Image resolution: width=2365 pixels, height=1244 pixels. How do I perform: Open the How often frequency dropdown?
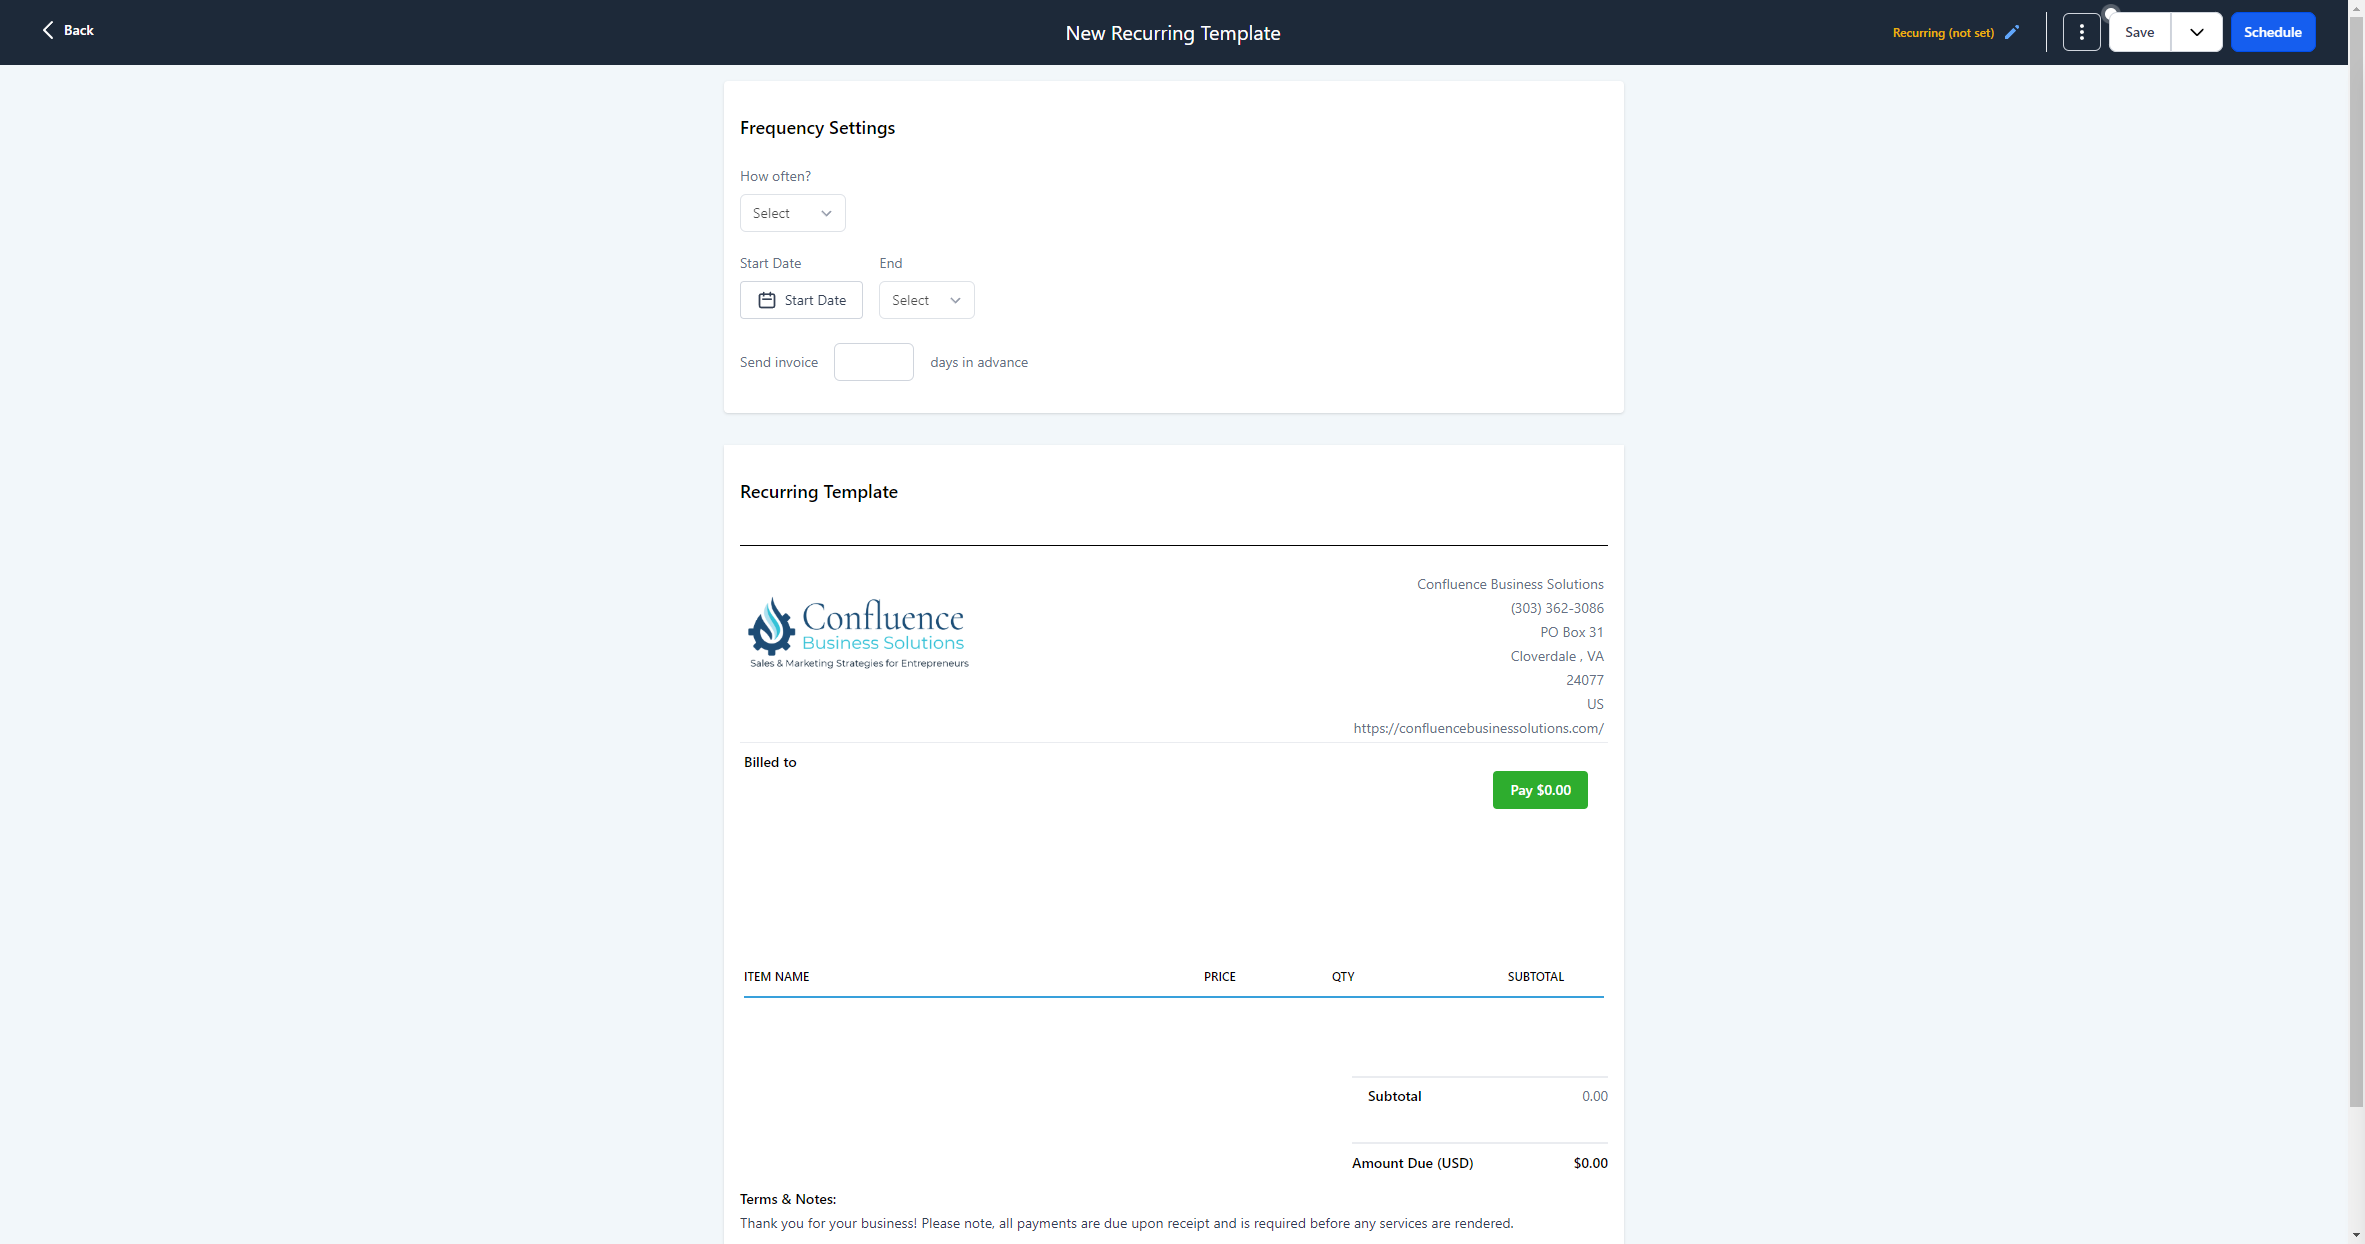coord(792,213)
